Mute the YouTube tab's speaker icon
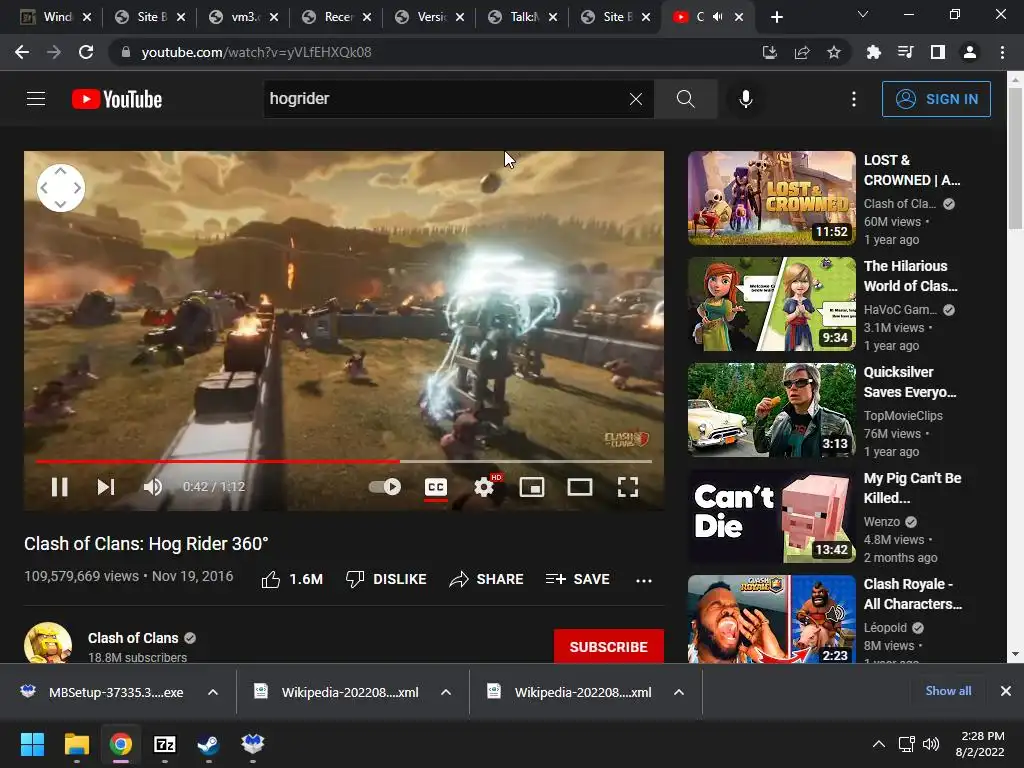This screenshot has width=1024, height=768. (718, 17)
